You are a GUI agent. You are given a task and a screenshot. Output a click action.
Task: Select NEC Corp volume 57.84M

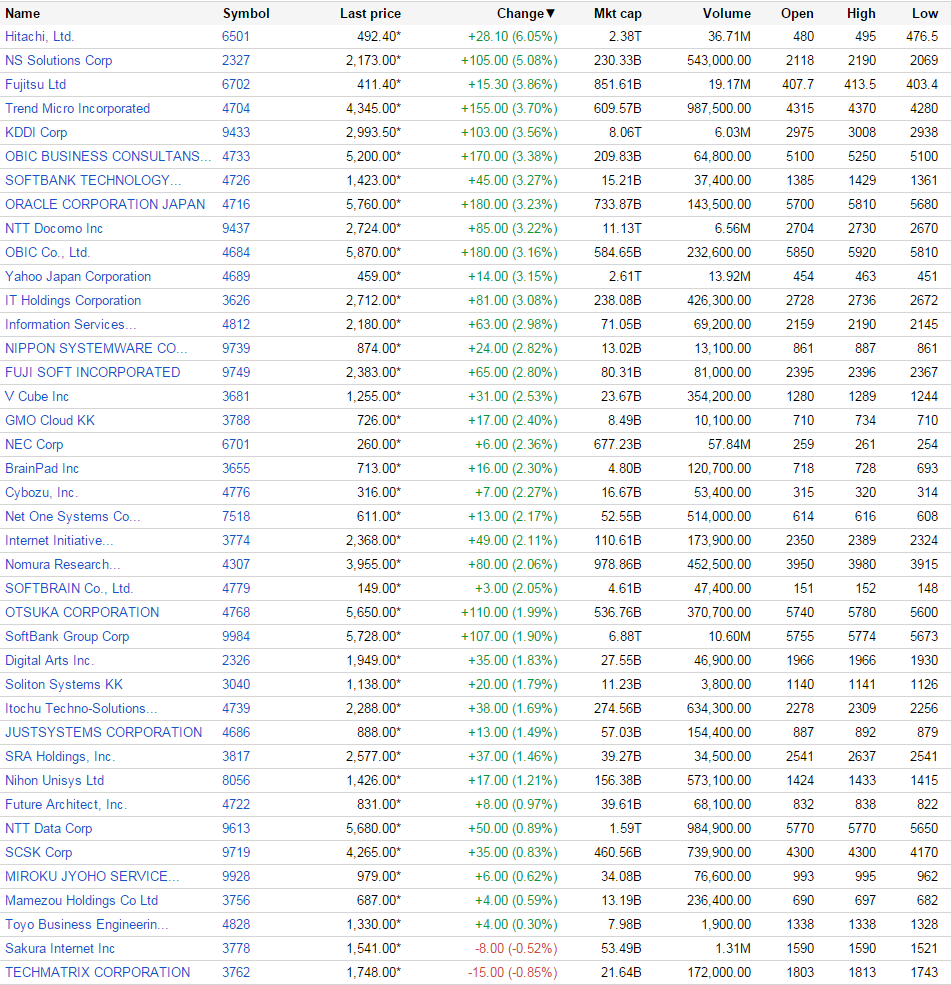729,444
